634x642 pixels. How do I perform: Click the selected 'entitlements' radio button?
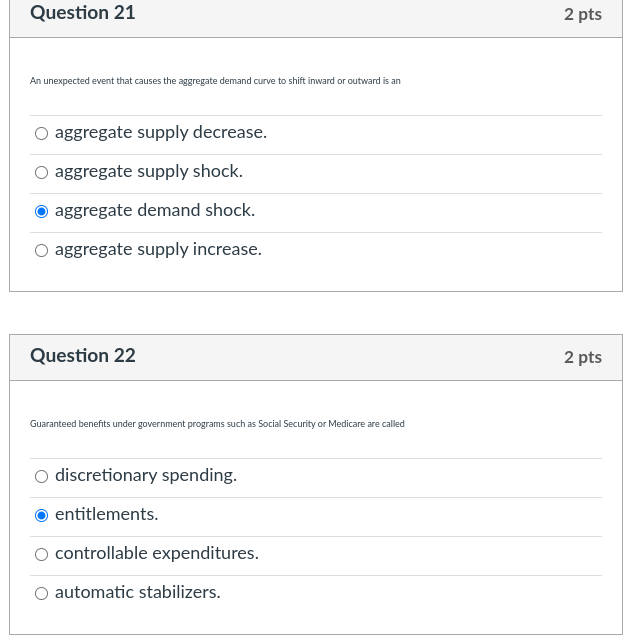tap(41, 516)
